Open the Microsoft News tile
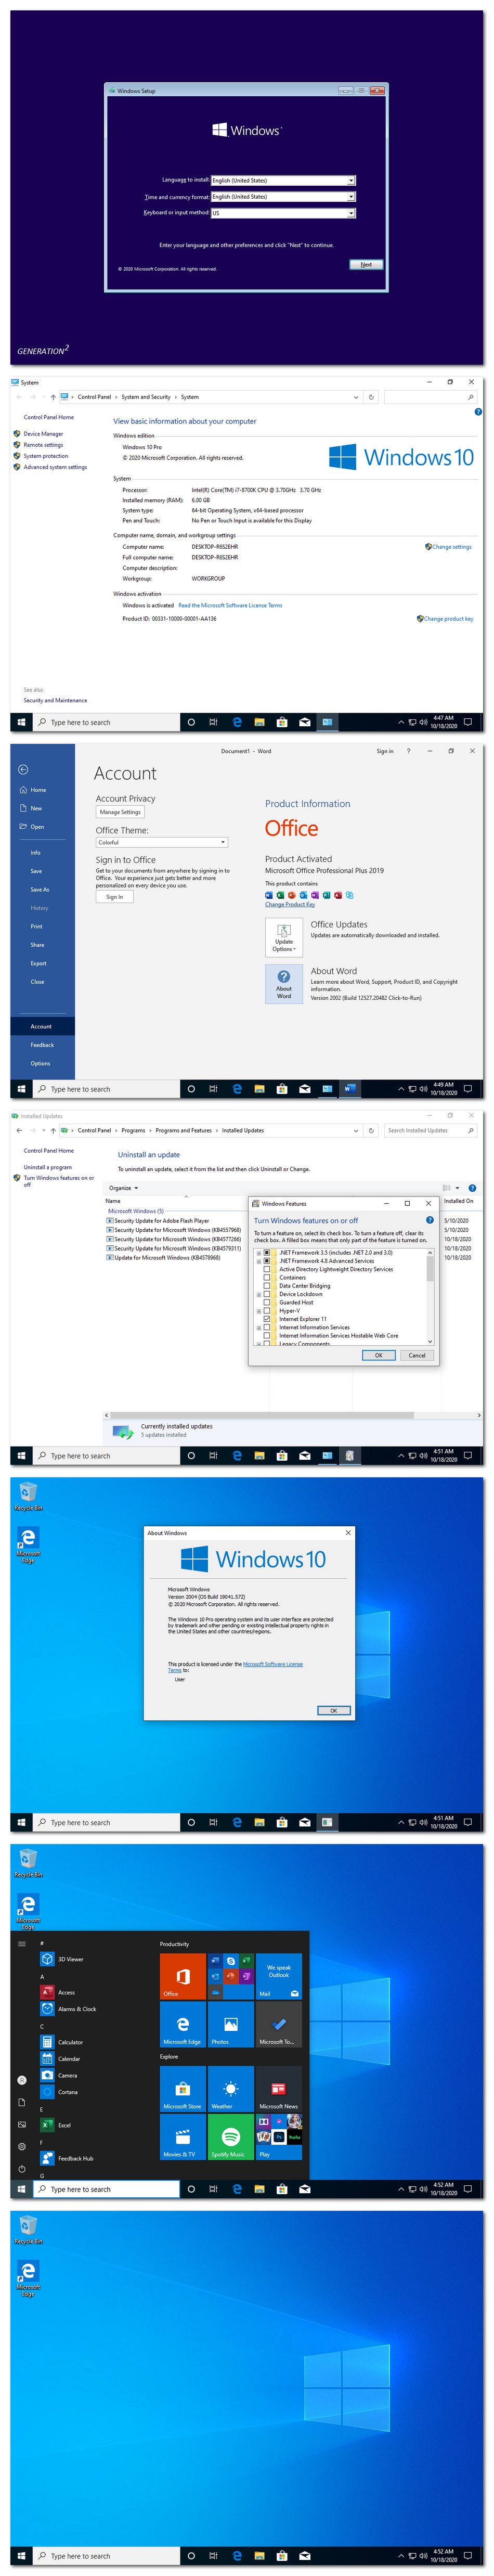The image size is (494, 2576). pos(278,2089)
